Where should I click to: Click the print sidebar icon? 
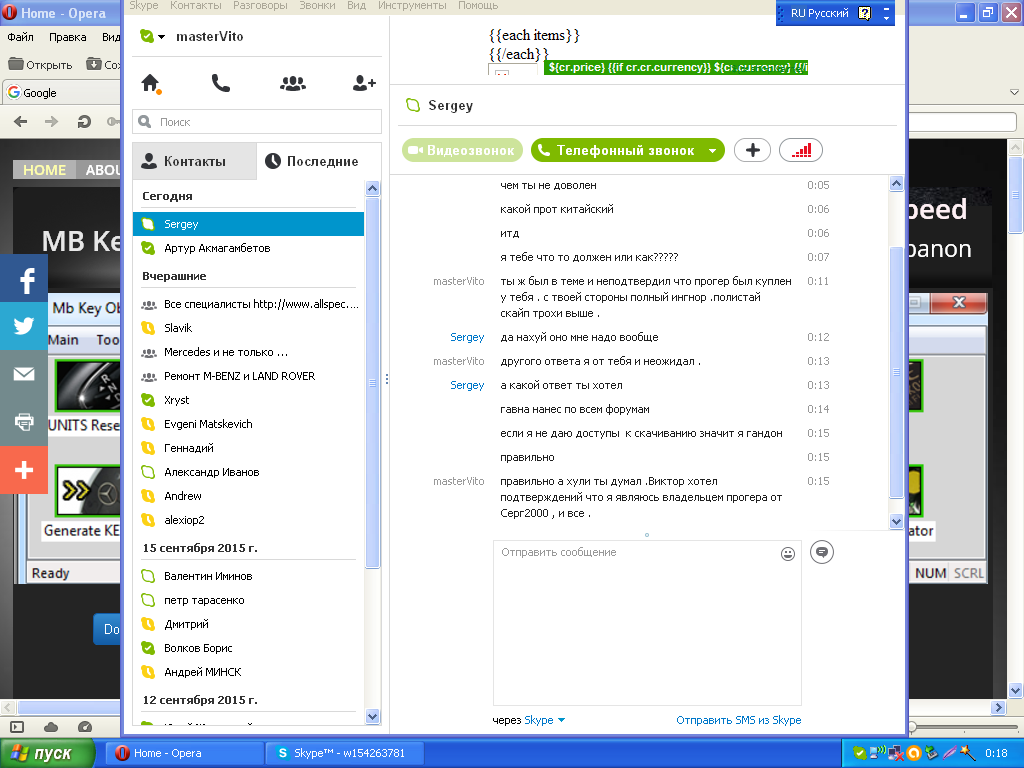(x=24, y=422)
